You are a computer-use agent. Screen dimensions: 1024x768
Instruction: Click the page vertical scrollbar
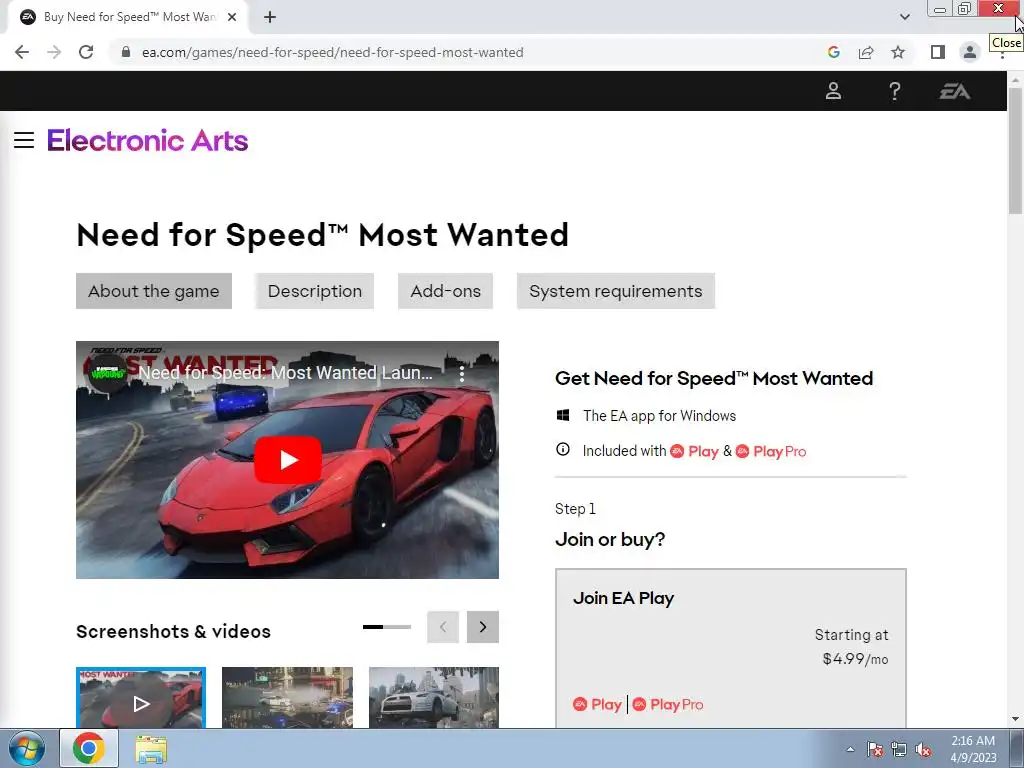[x=1015, y=150]
